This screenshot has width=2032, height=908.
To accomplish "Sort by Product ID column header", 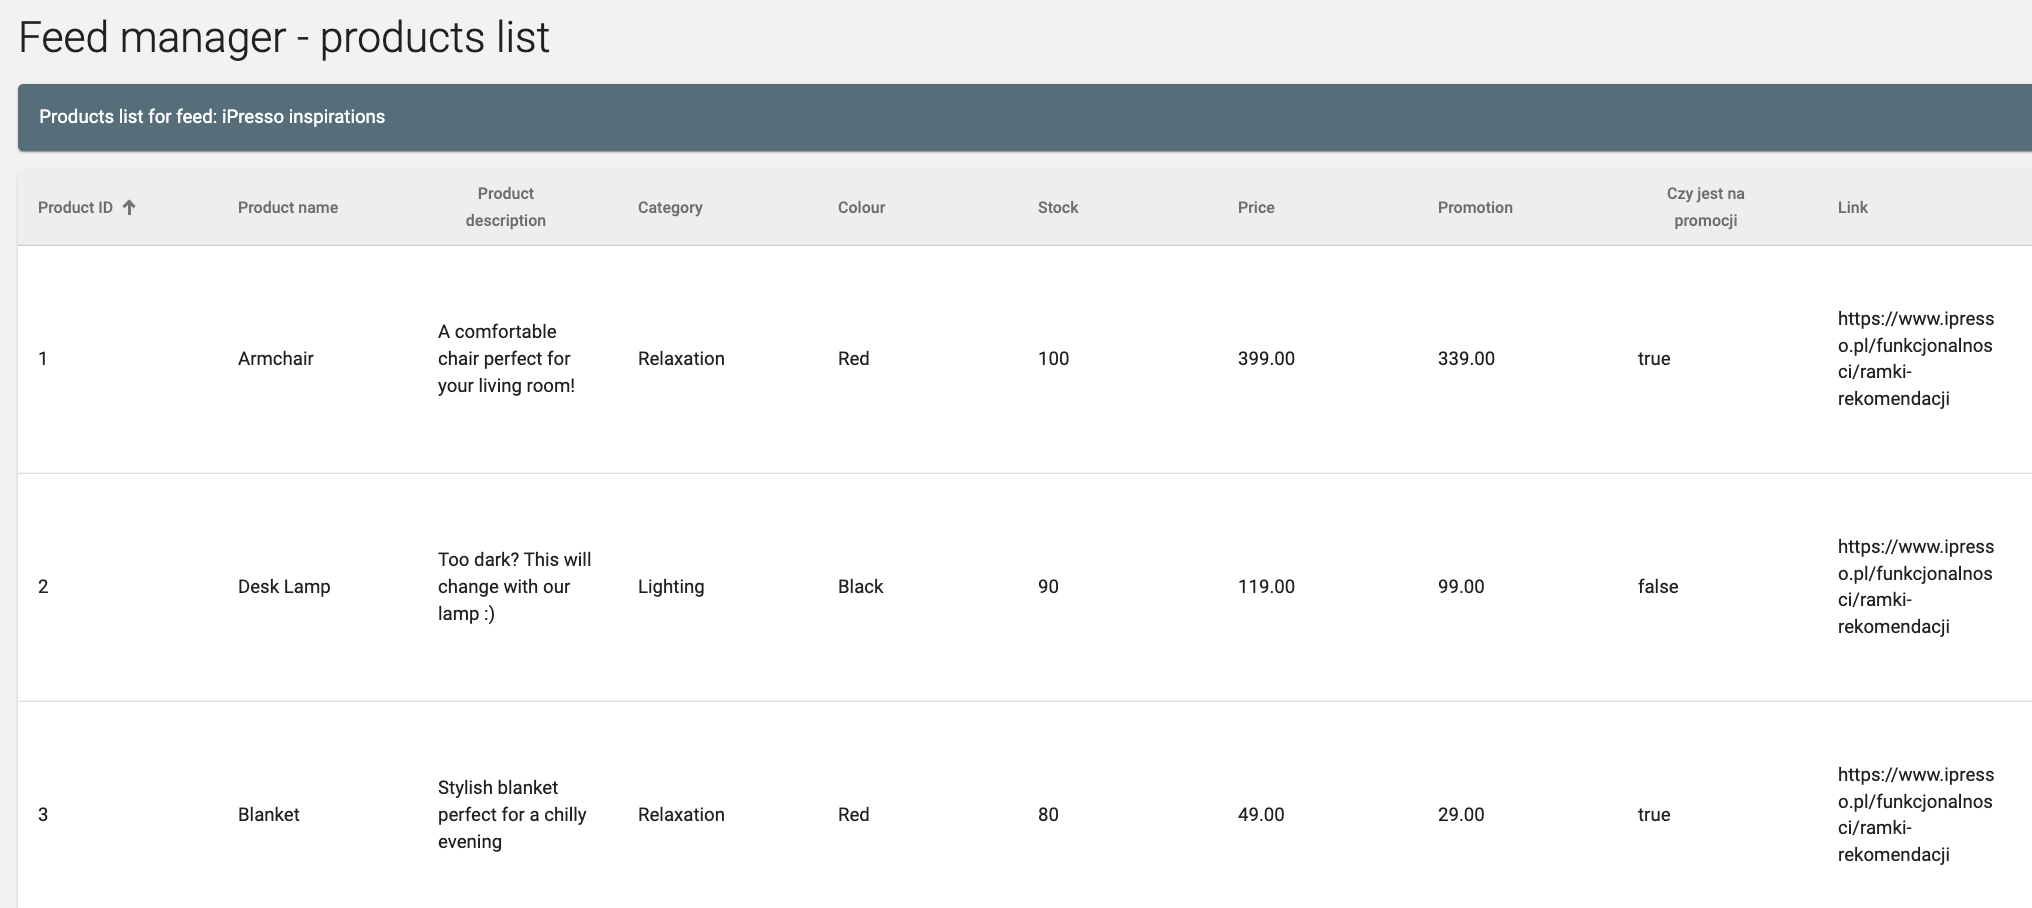I will click(75, 207).
